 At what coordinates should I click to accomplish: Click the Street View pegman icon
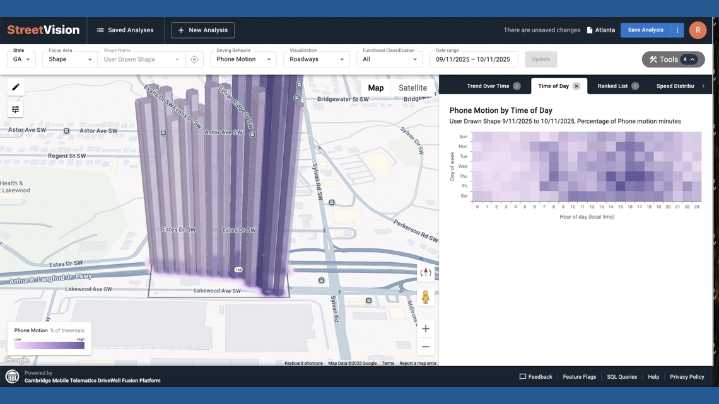426,297
